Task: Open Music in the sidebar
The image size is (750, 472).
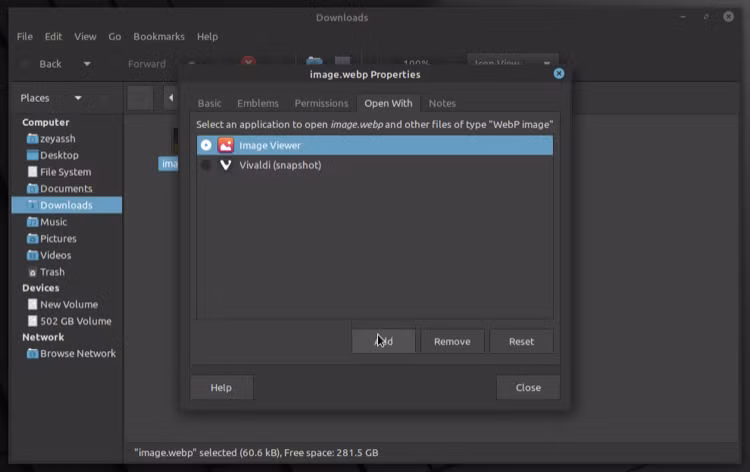Action: click(54, 222)
